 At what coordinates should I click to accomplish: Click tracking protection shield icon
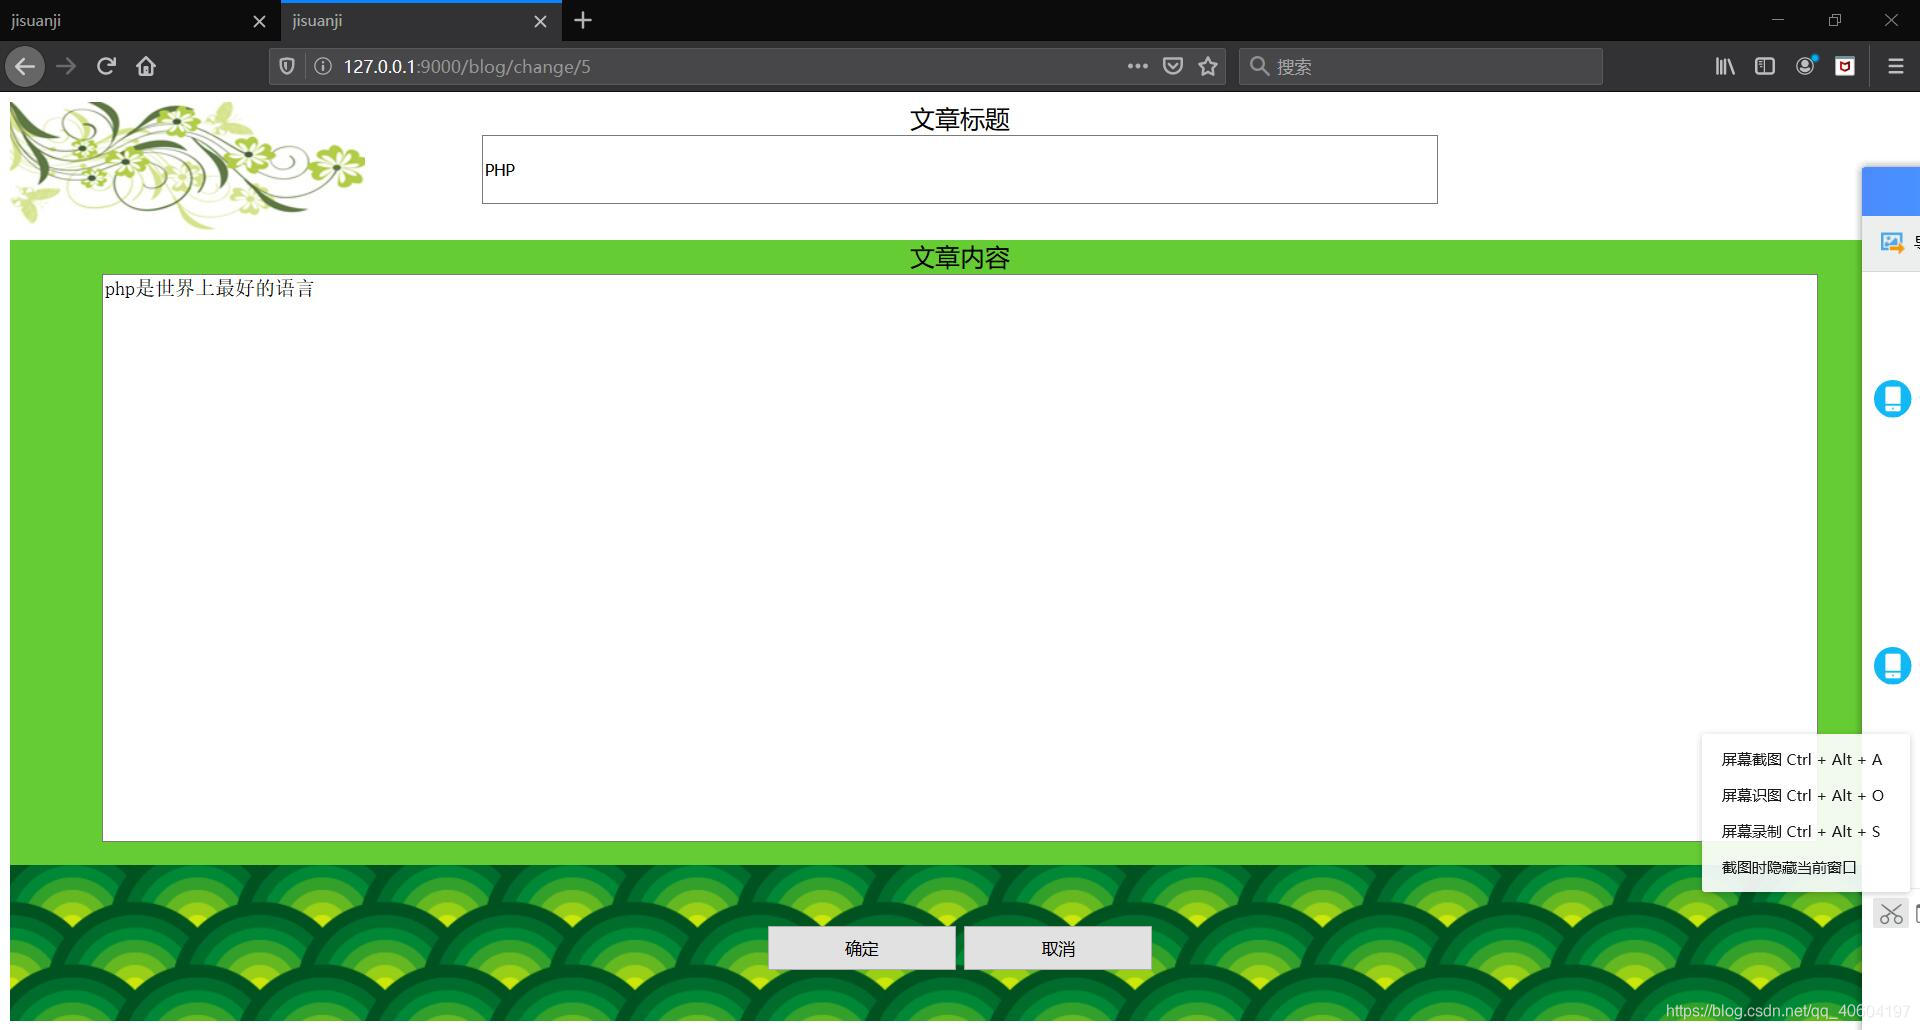click(x=287, y=67)
